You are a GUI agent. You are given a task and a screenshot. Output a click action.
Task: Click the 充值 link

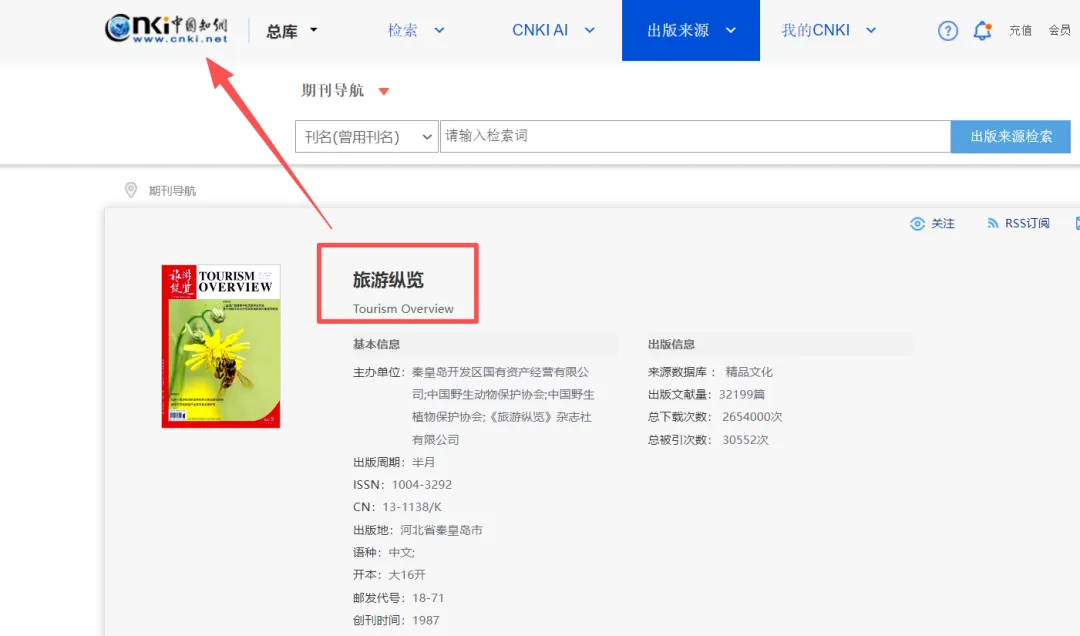tap(1020, 30)
